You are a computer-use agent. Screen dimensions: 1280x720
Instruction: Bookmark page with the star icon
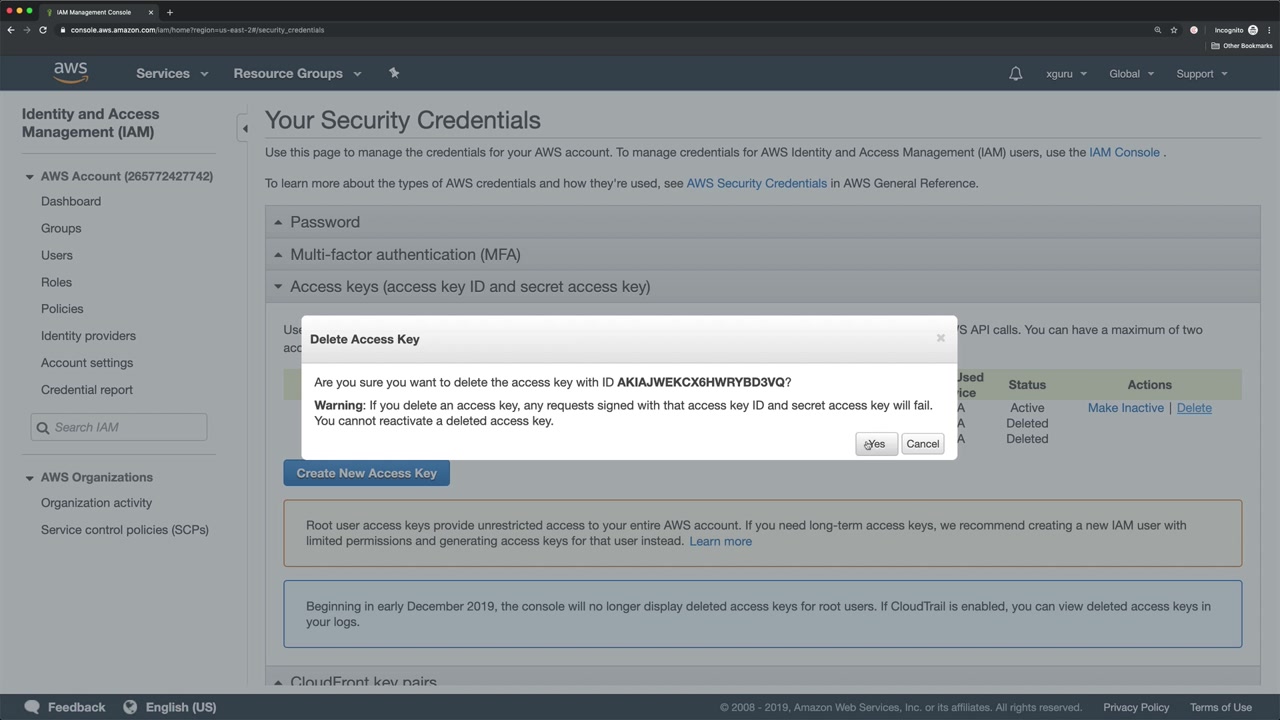click(x=1174, y=30)
